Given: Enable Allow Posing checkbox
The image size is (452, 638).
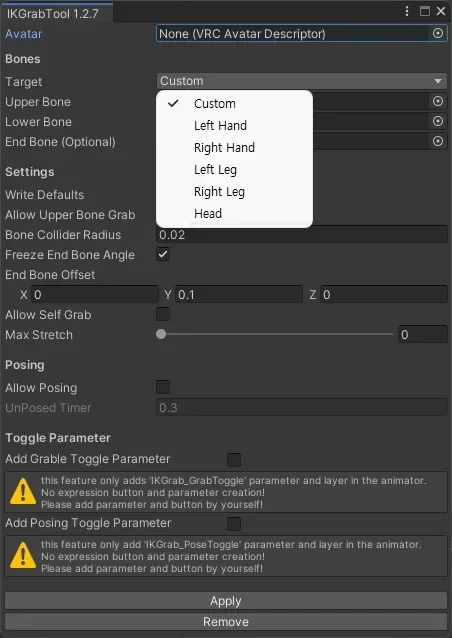Looking at the screenshot, I should (163, 387).
